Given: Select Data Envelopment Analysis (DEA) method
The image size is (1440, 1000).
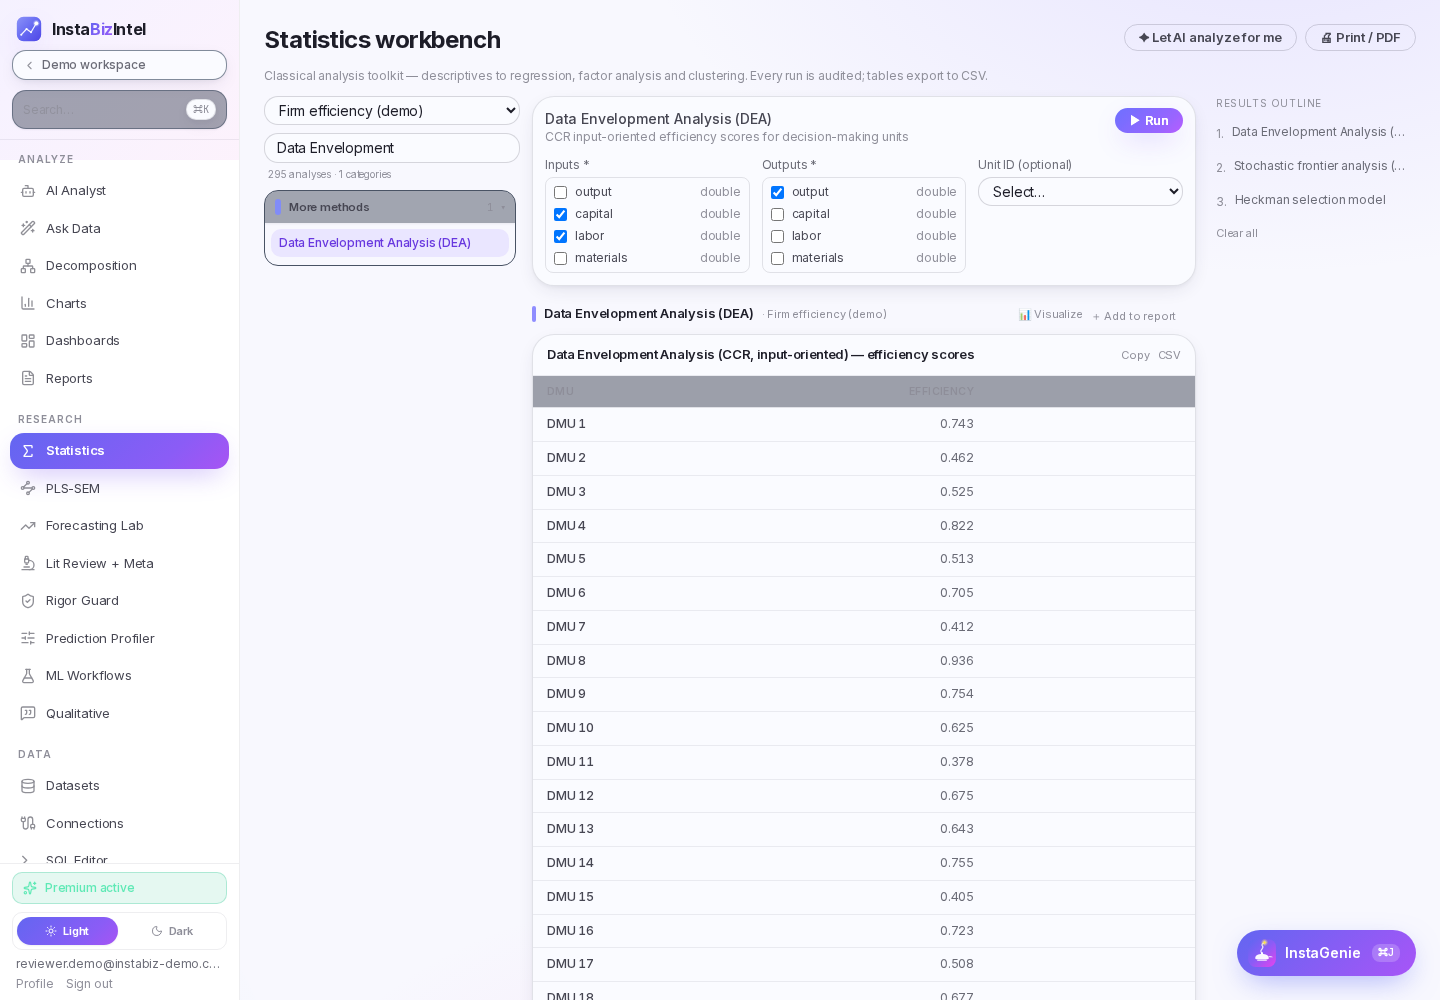Looking at the screenshot, I should (x=390, y=243).
